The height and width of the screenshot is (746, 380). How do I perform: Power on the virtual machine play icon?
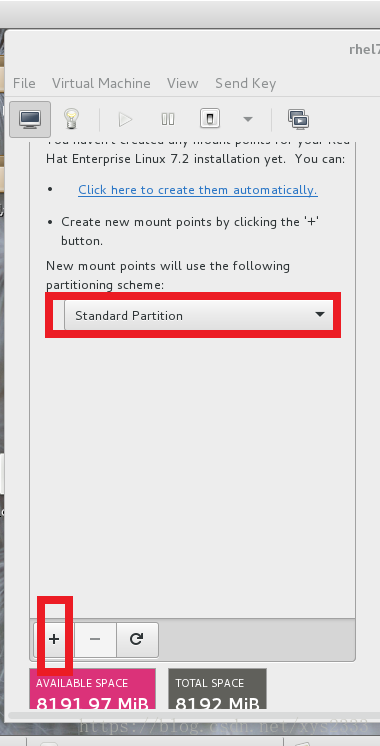point(125,119)
